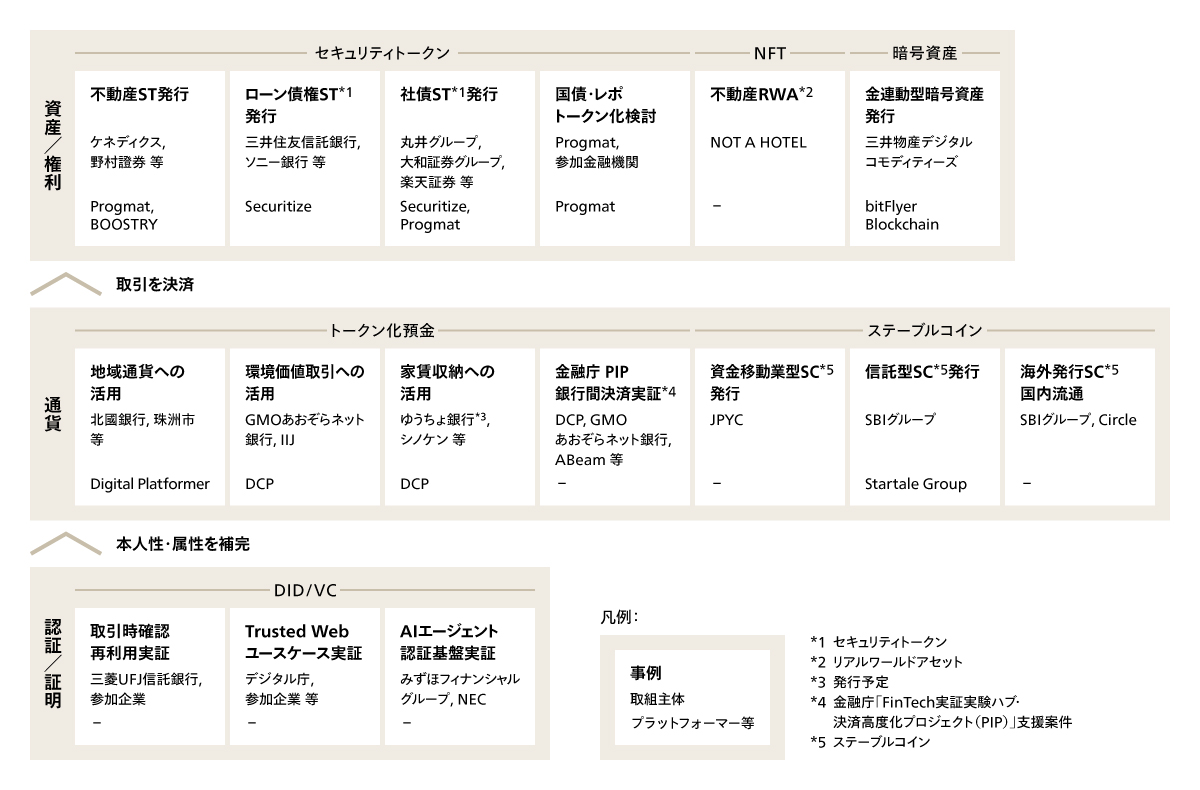Click Digital Platformer label
Viewport: 1200px width, 790px height.
coord(150,484)
